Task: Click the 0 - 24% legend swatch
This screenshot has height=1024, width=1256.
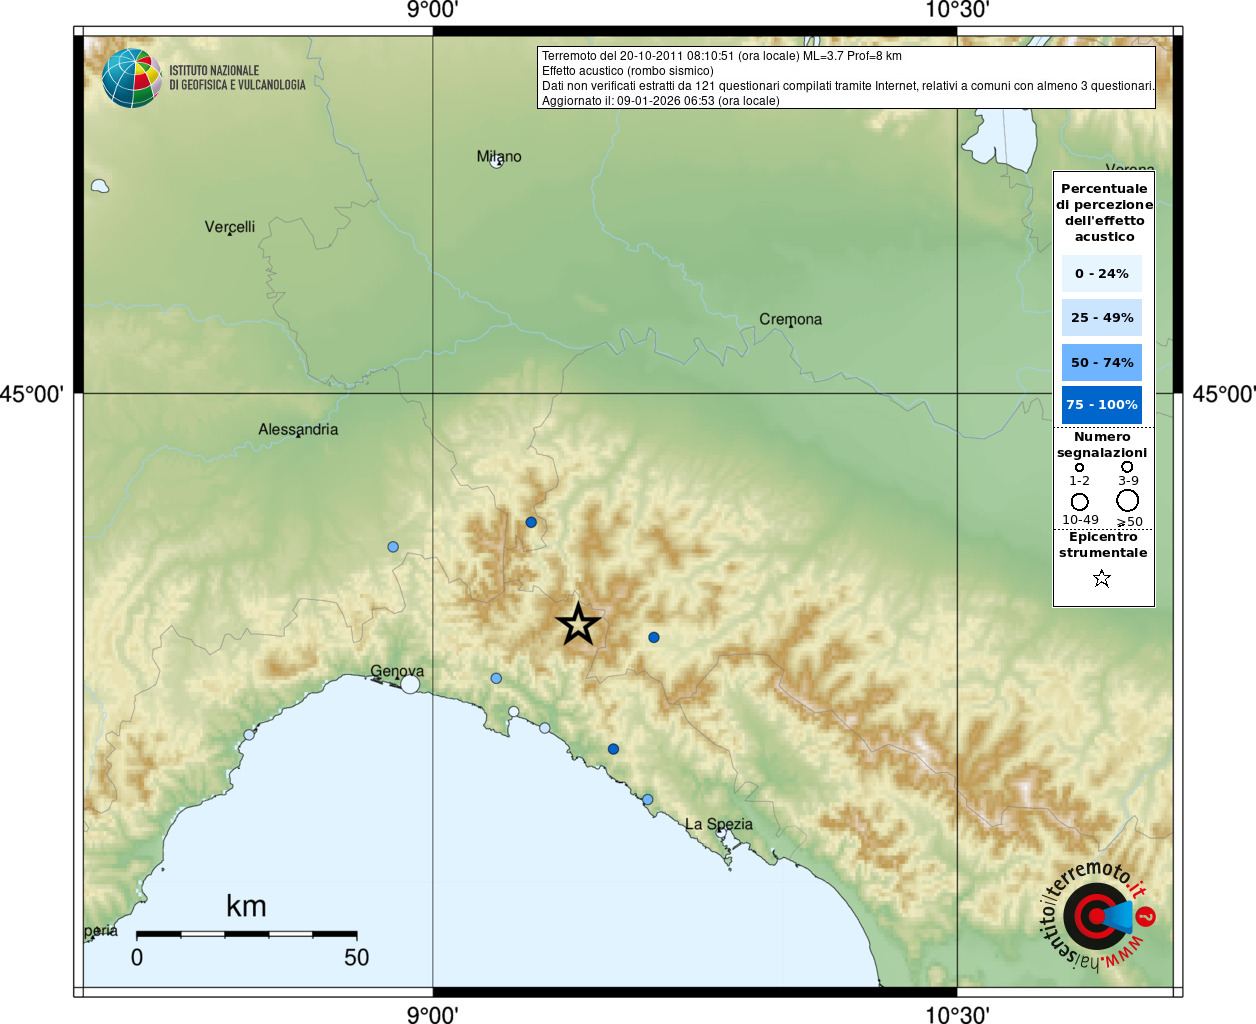Action: pyautogui.click(x=1102, y=273)
